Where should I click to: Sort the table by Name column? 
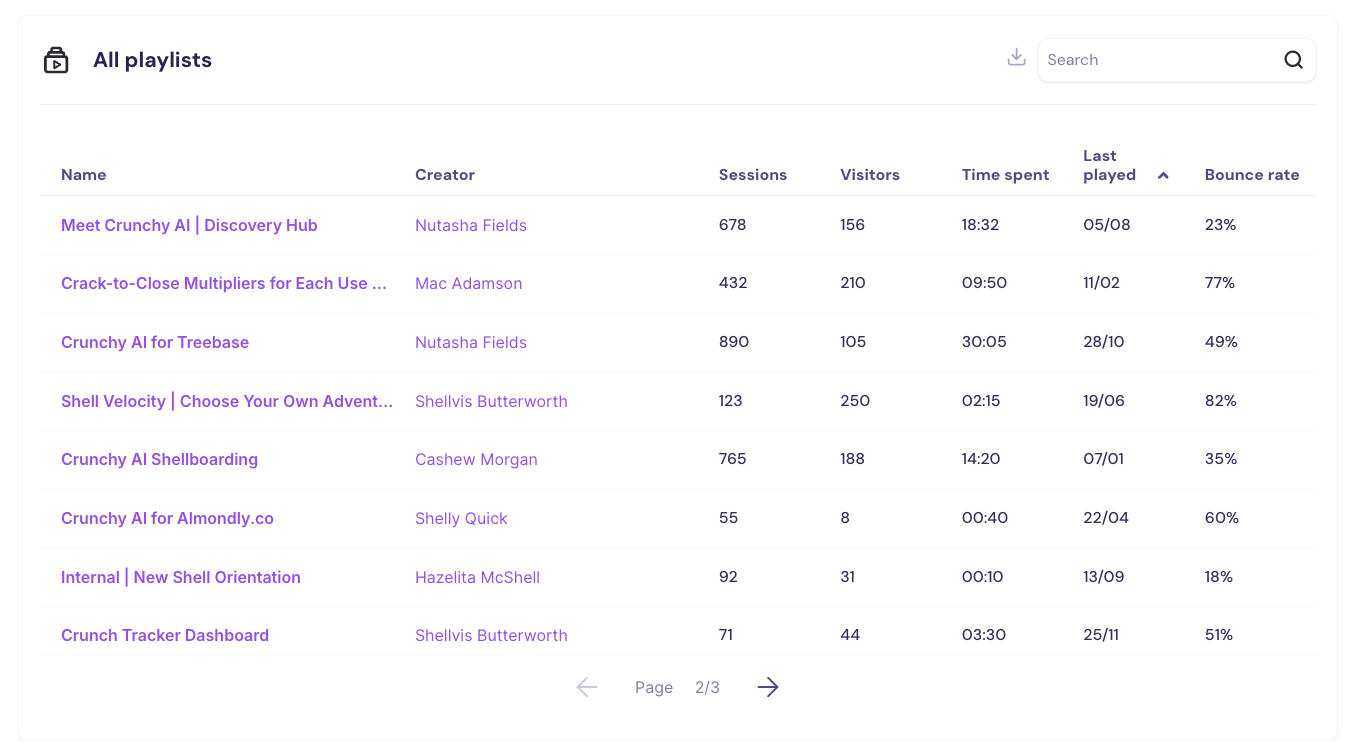coord(83,174)
